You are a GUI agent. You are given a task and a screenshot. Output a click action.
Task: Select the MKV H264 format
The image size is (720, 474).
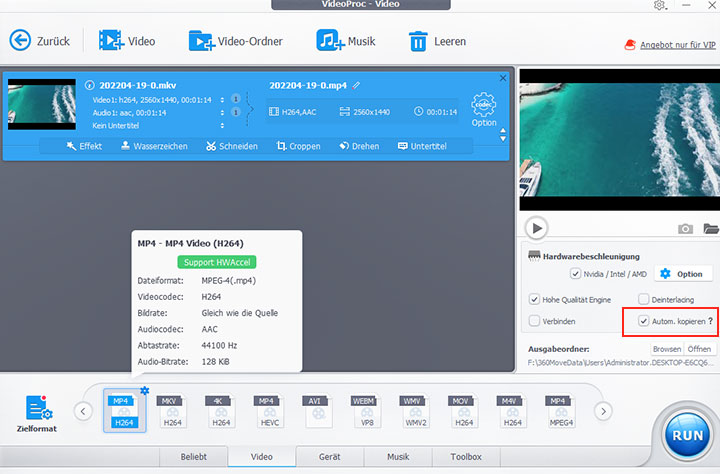[x=172, y=411]
